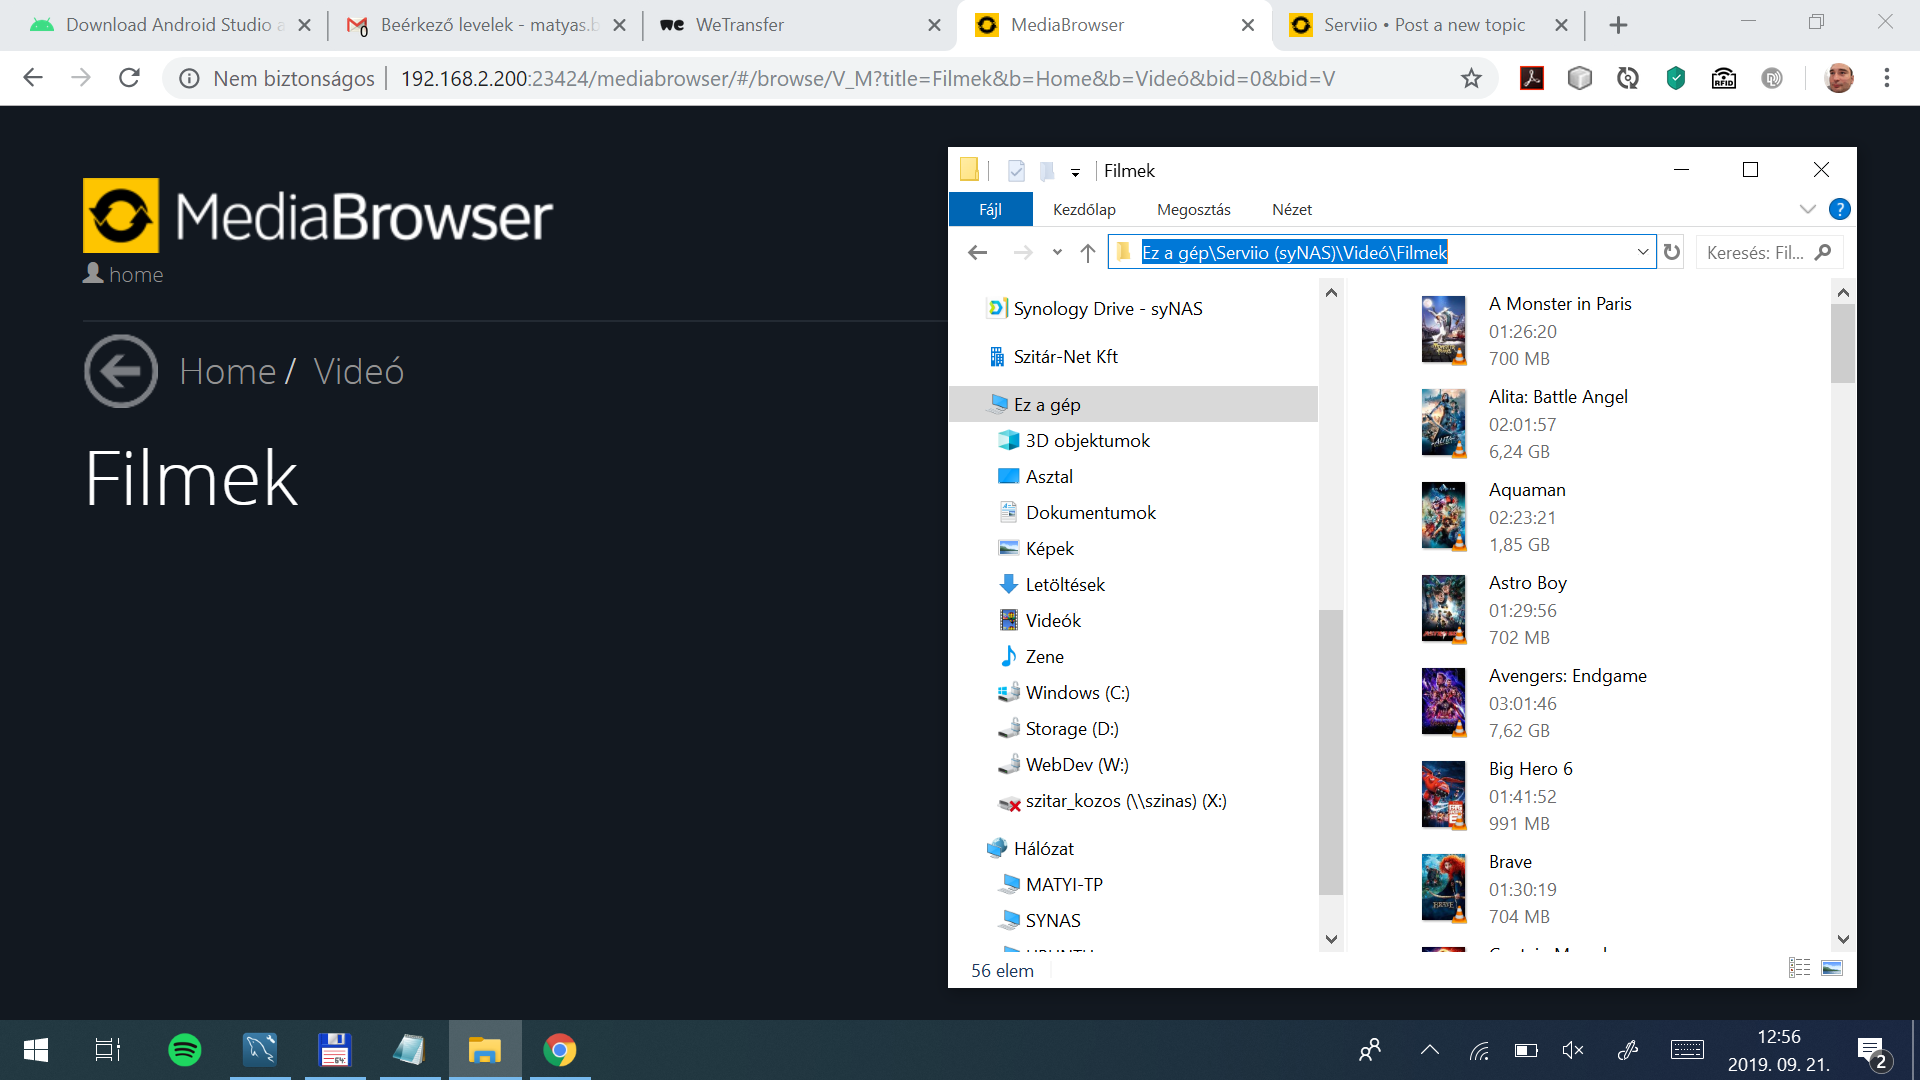Switch to large thumbnails view icon

point(1832,968)
